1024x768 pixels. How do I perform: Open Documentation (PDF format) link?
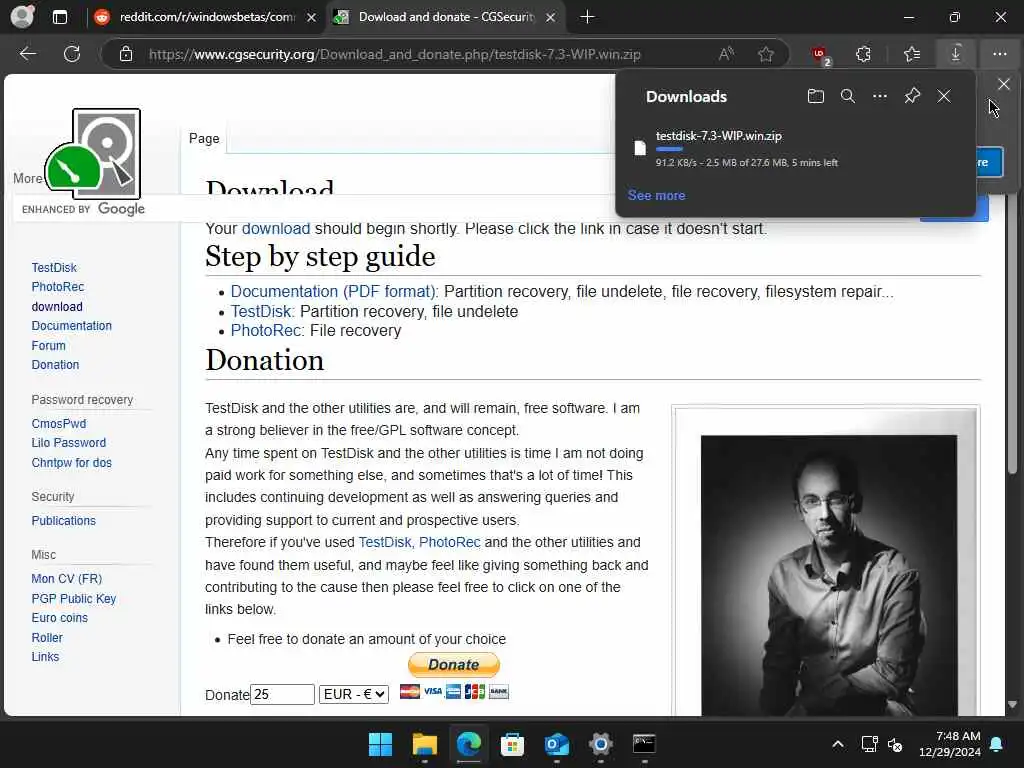coord(334,291)
